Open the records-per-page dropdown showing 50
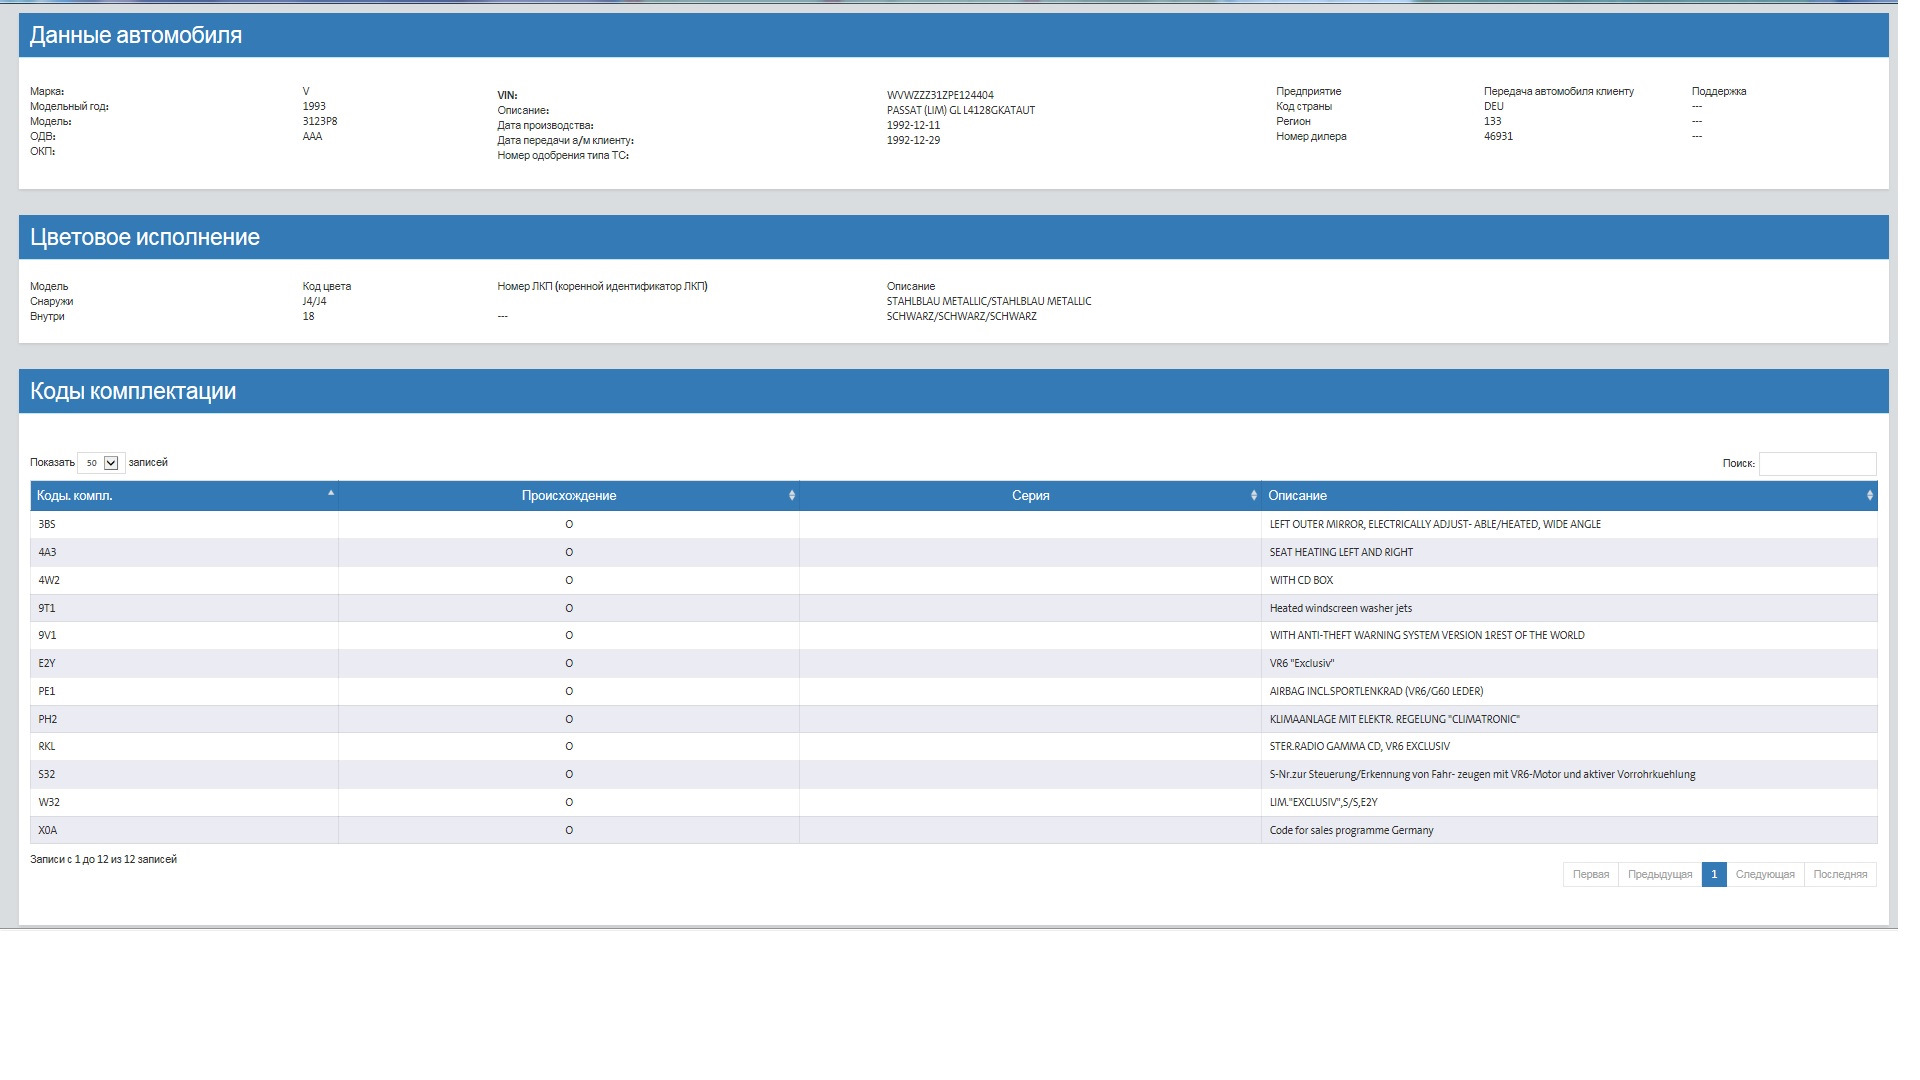This screenshot has width=1920, height=1080. coord(101,463)
